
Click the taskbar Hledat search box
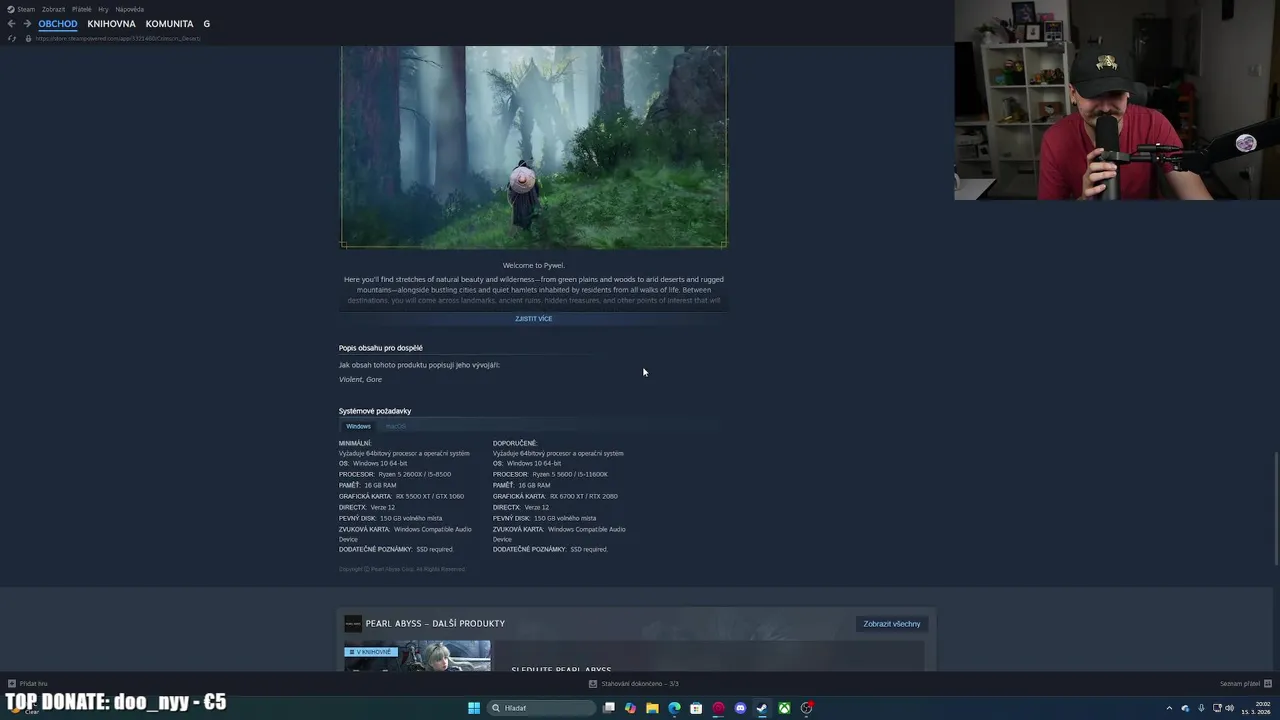[x=541, y=708]
